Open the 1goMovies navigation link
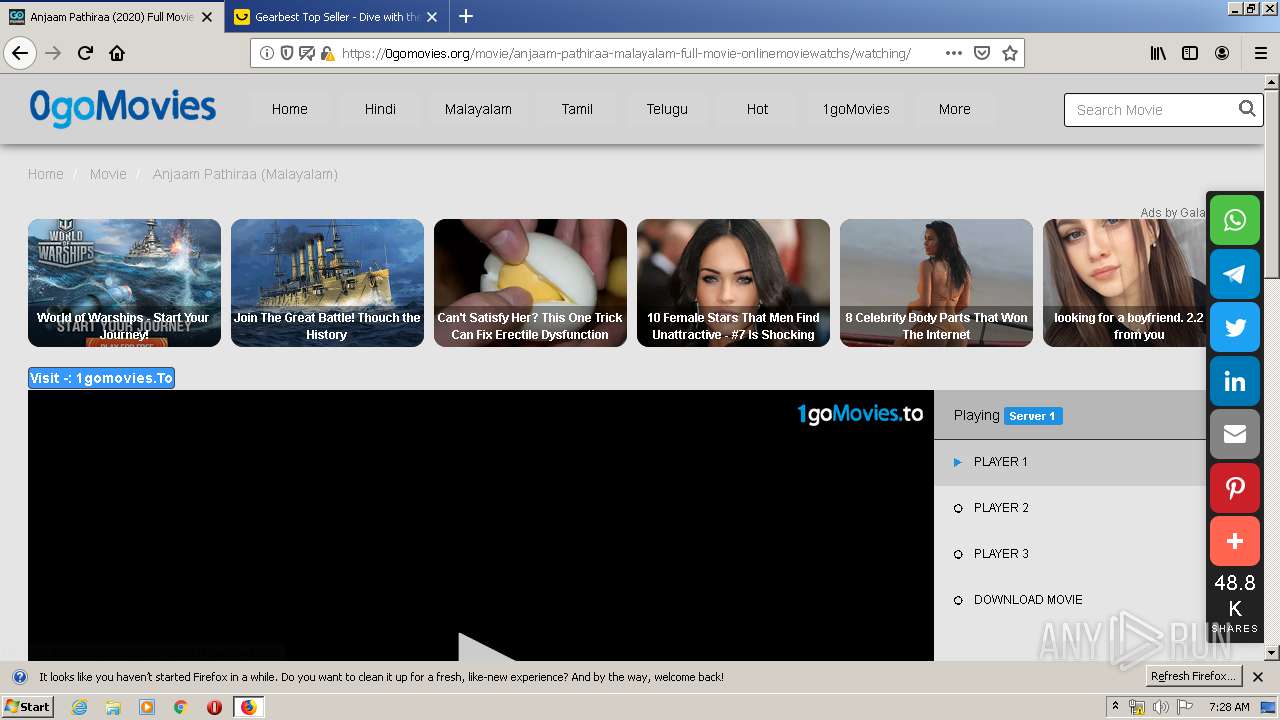This screenshot has width=1280, height=720. 856,109
